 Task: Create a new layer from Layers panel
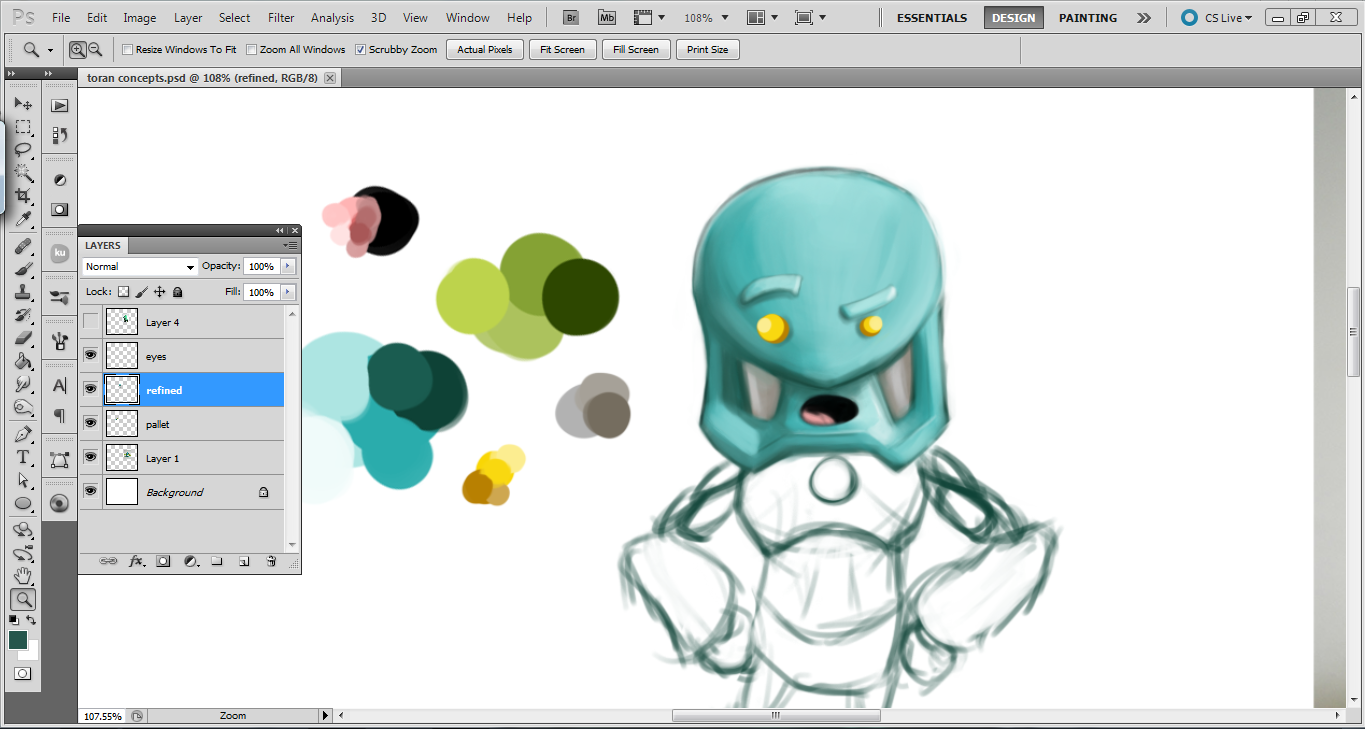pos(243,562)
